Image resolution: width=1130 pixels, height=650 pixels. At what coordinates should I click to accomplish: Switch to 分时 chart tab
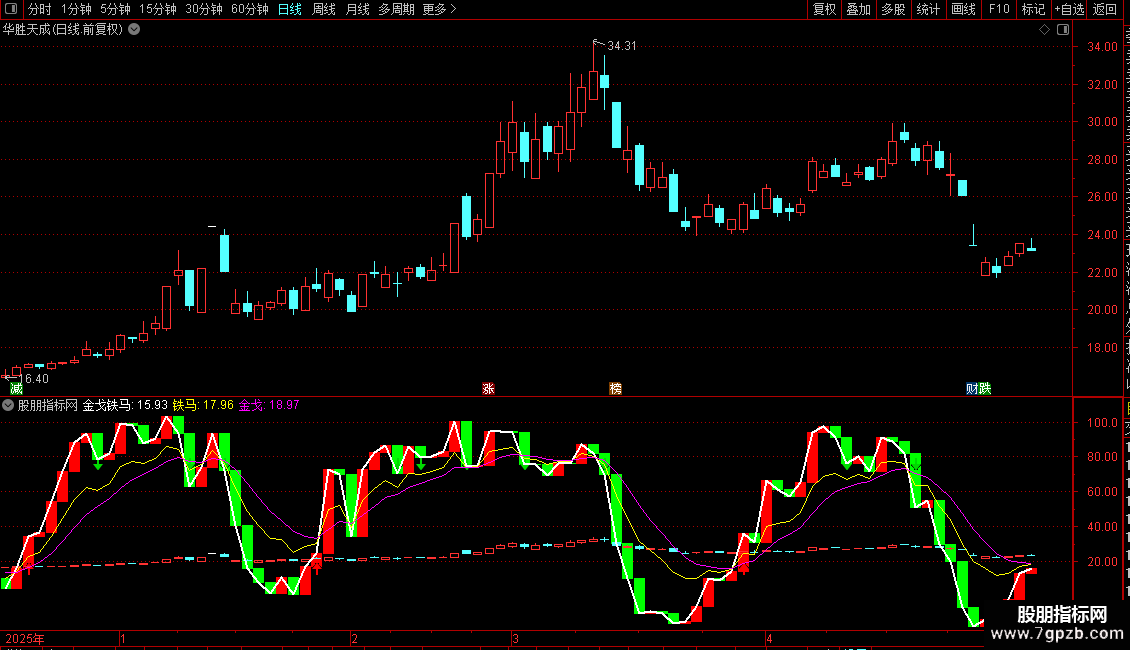tap(40, 9)
